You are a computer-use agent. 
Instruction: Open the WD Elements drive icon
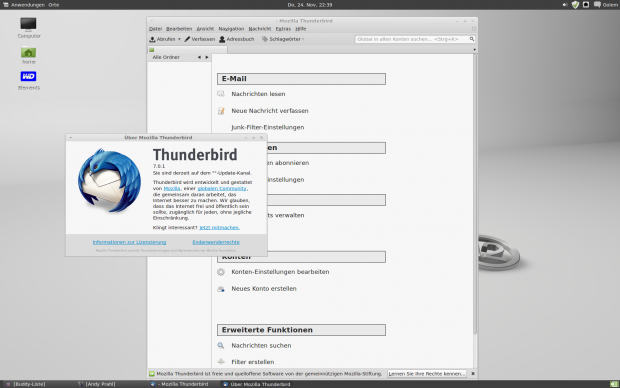click(28, 76)
